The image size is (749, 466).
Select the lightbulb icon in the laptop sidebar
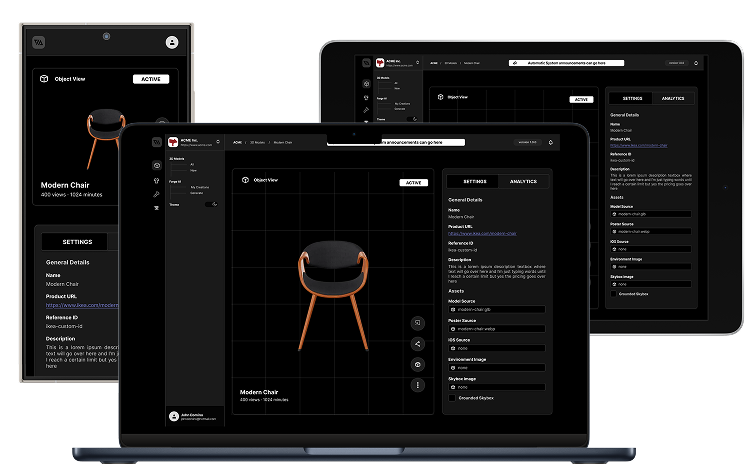[x=156, y=180]
